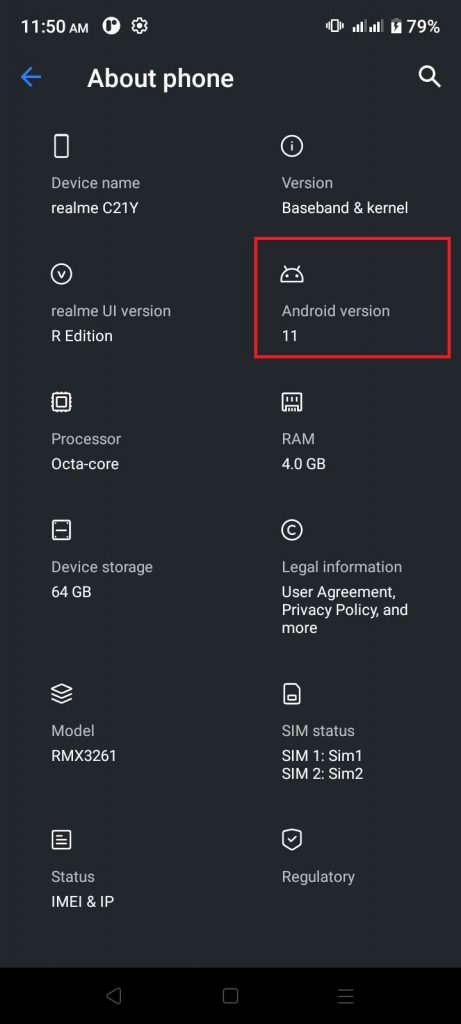Tap the copyright icon for Legal information
The image size is (461, 1024).
[x=291, y=530]
